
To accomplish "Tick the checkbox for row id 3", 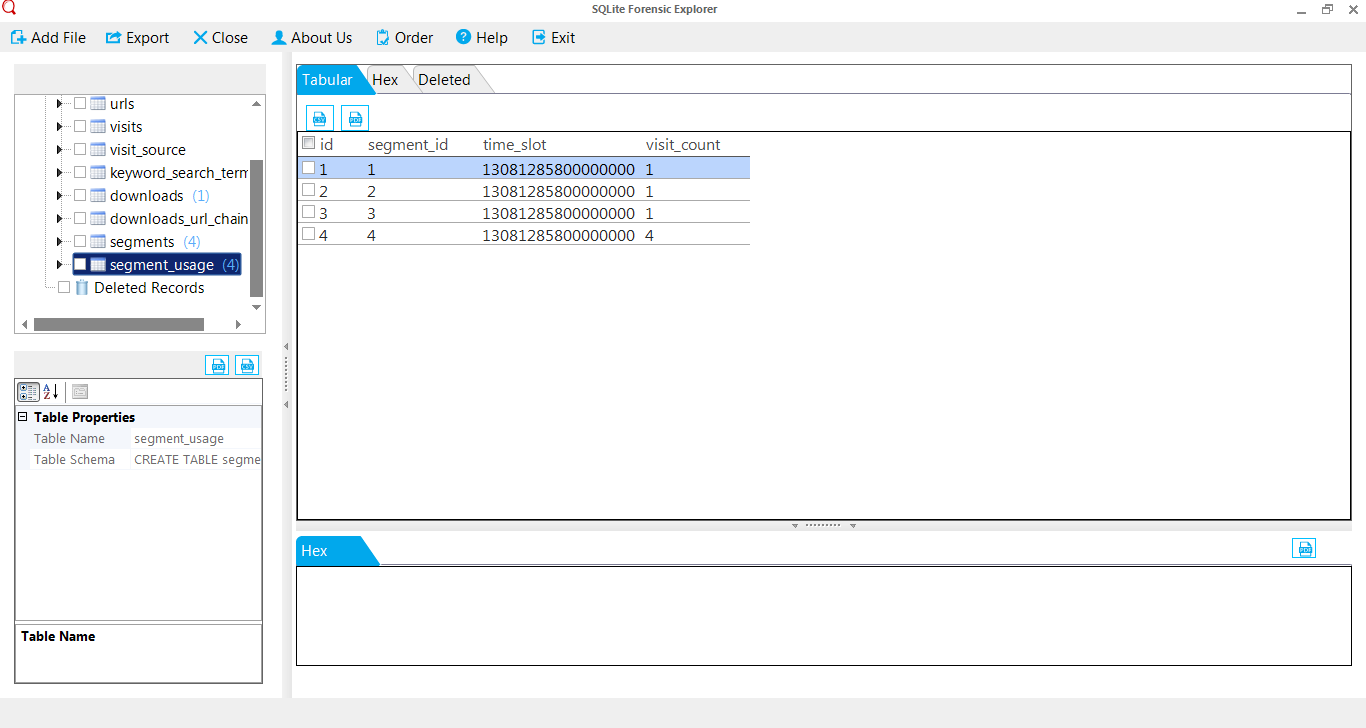I will click(x=309, y=212).
